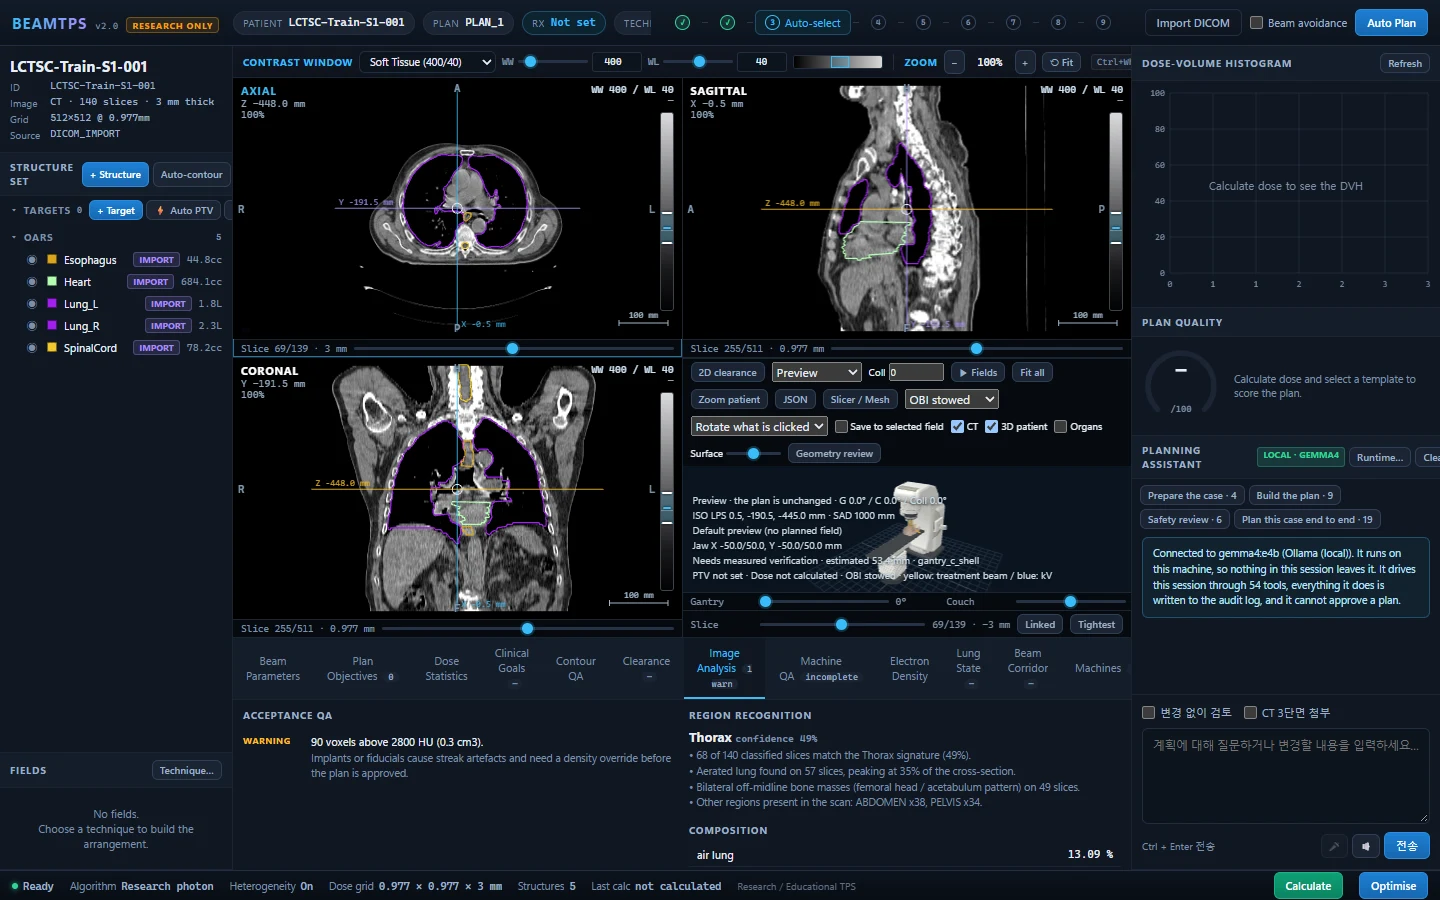Click the axial slice position slider
The width and height of the screenshot is (1440, 900).
512,349
